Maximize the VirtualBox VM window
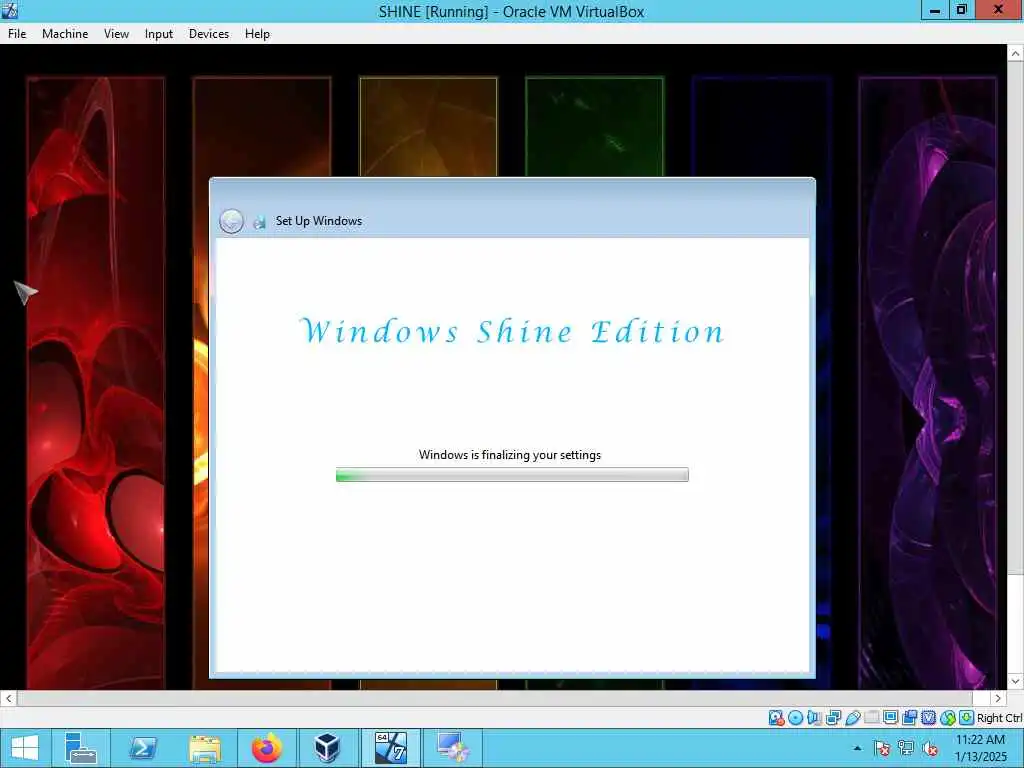This screenshot has height=768, width=1024. [961, 10]
